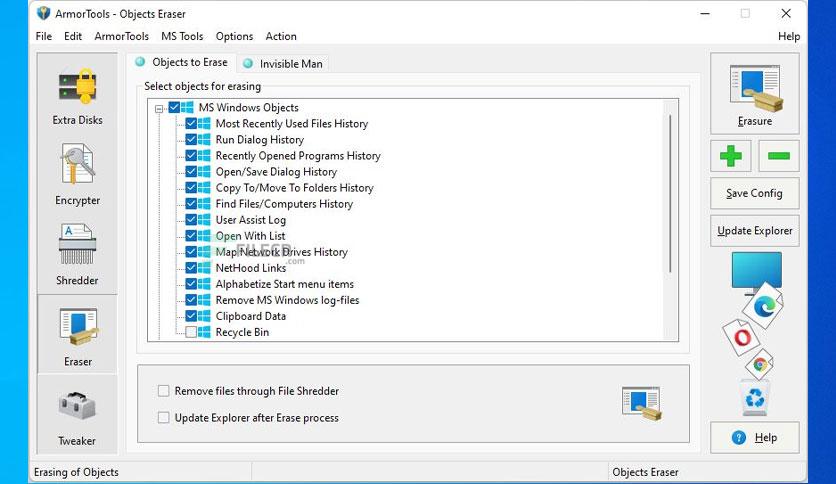Image resolution: width=836 pixels, height=484 pixels.
Task: Click the Chrome browser icon
Action: (760, 365)
